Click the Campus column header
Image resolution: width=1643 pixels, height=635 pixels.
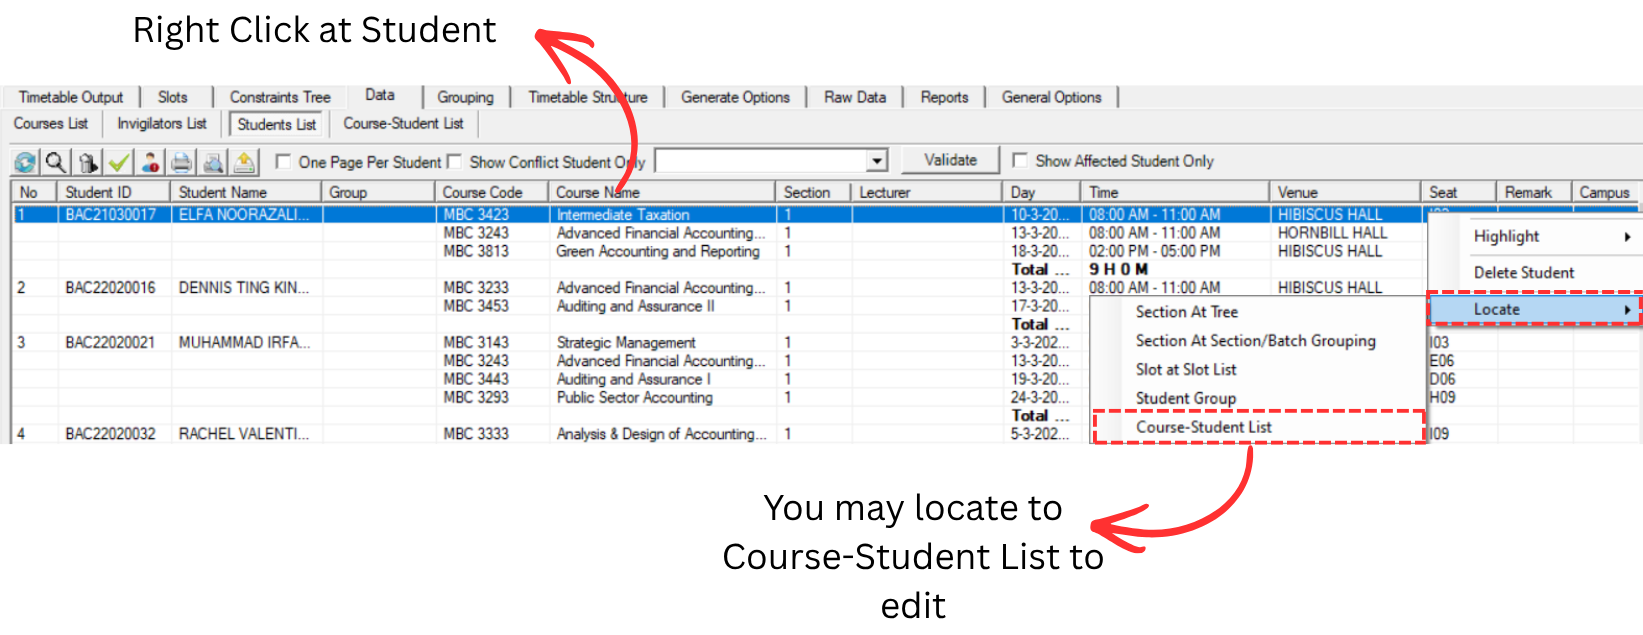pyautogui.click(x=1606, y=192)
